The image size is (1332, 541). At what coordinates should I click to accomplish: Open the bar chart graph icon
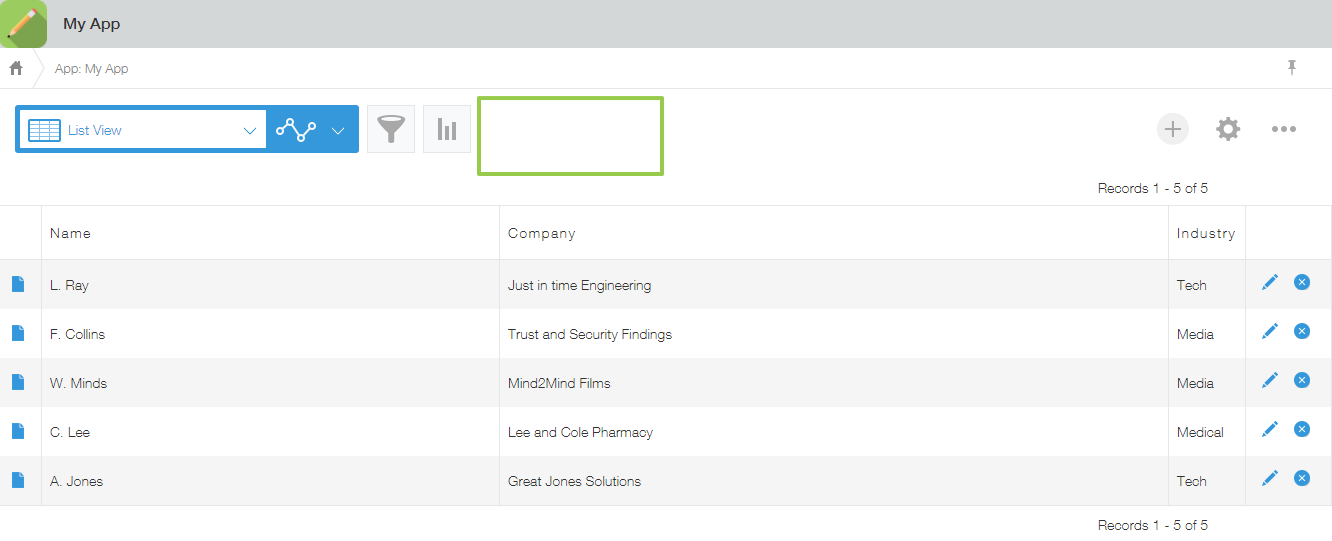(x=447, y=129)
